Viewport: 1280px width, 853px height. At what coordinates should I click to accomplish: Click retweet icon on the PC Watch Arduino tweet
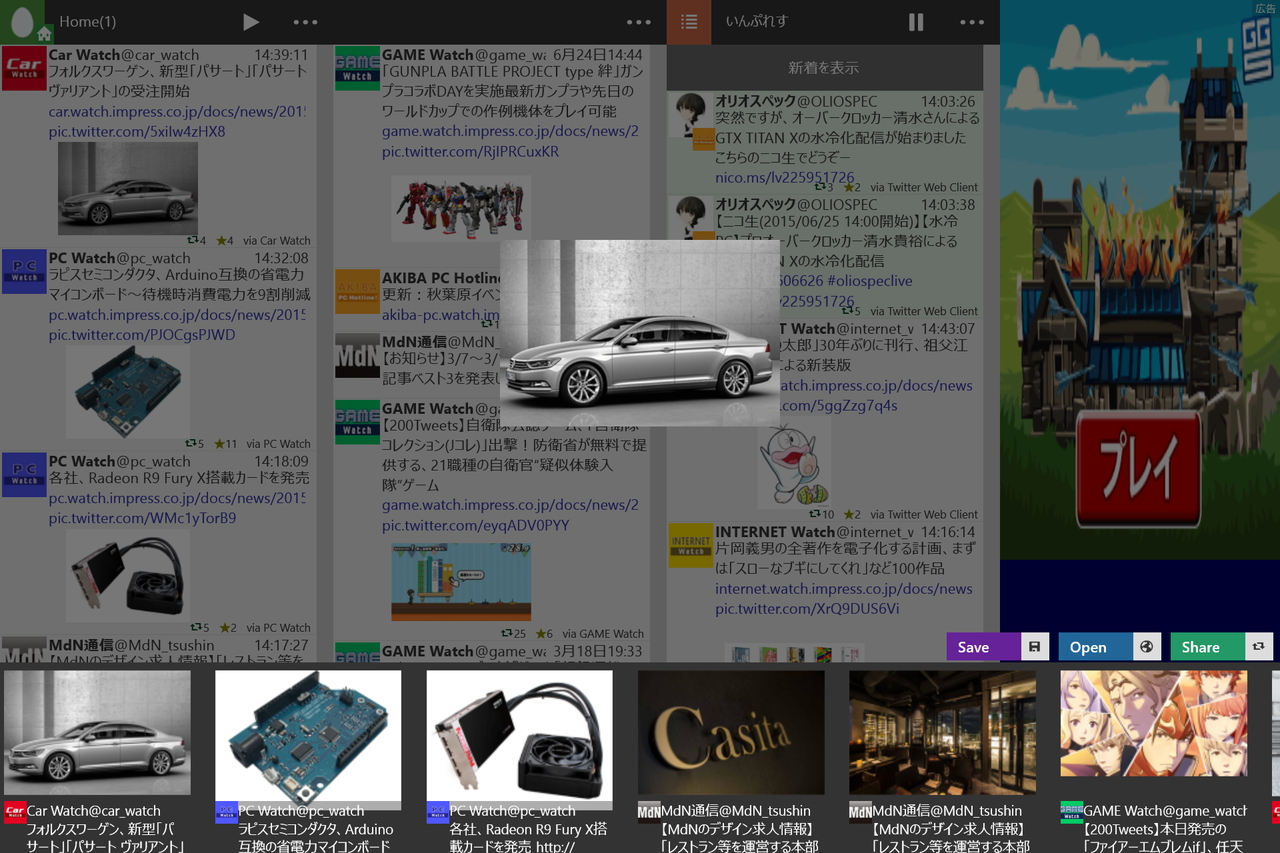pyautogui.click(x=192, y=443)
